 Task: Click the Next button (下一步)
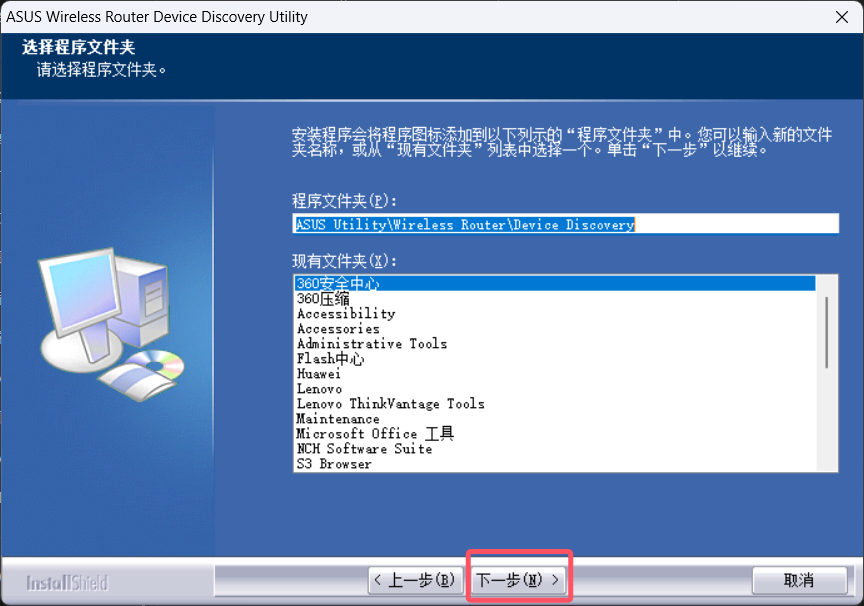pos(519,580)
